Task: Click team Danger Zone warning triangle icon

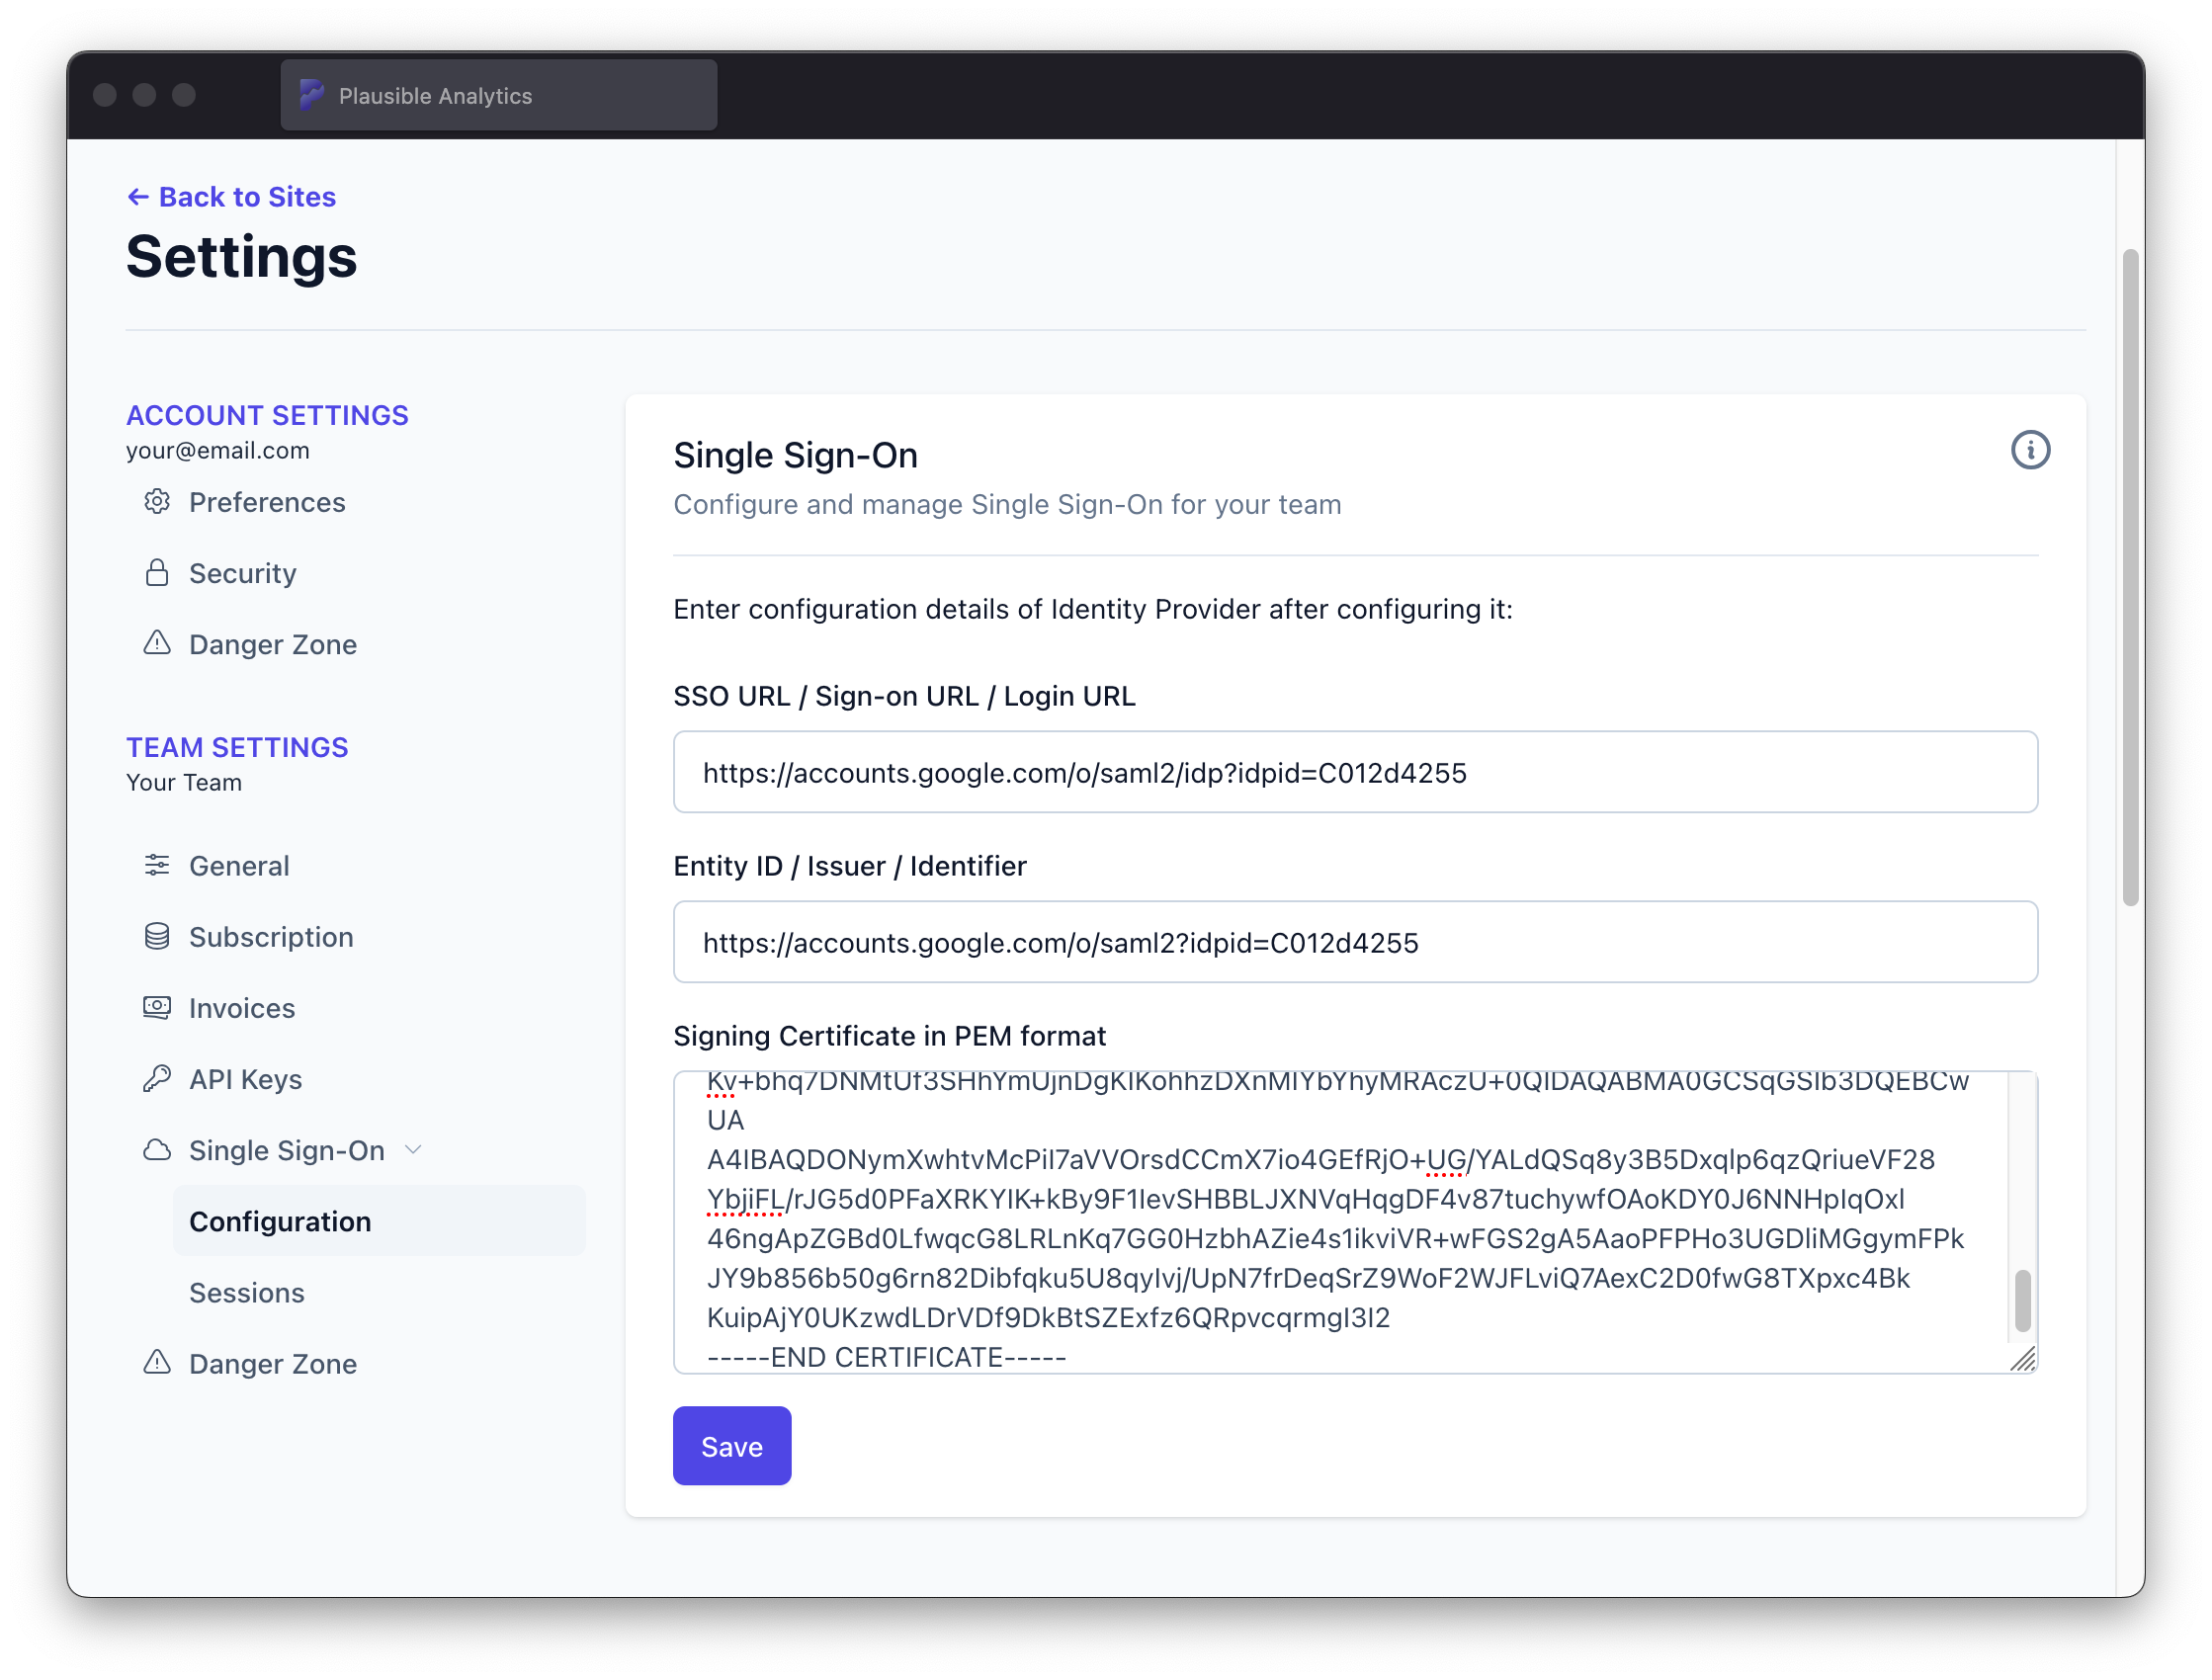Action: tap(157, 1362)
